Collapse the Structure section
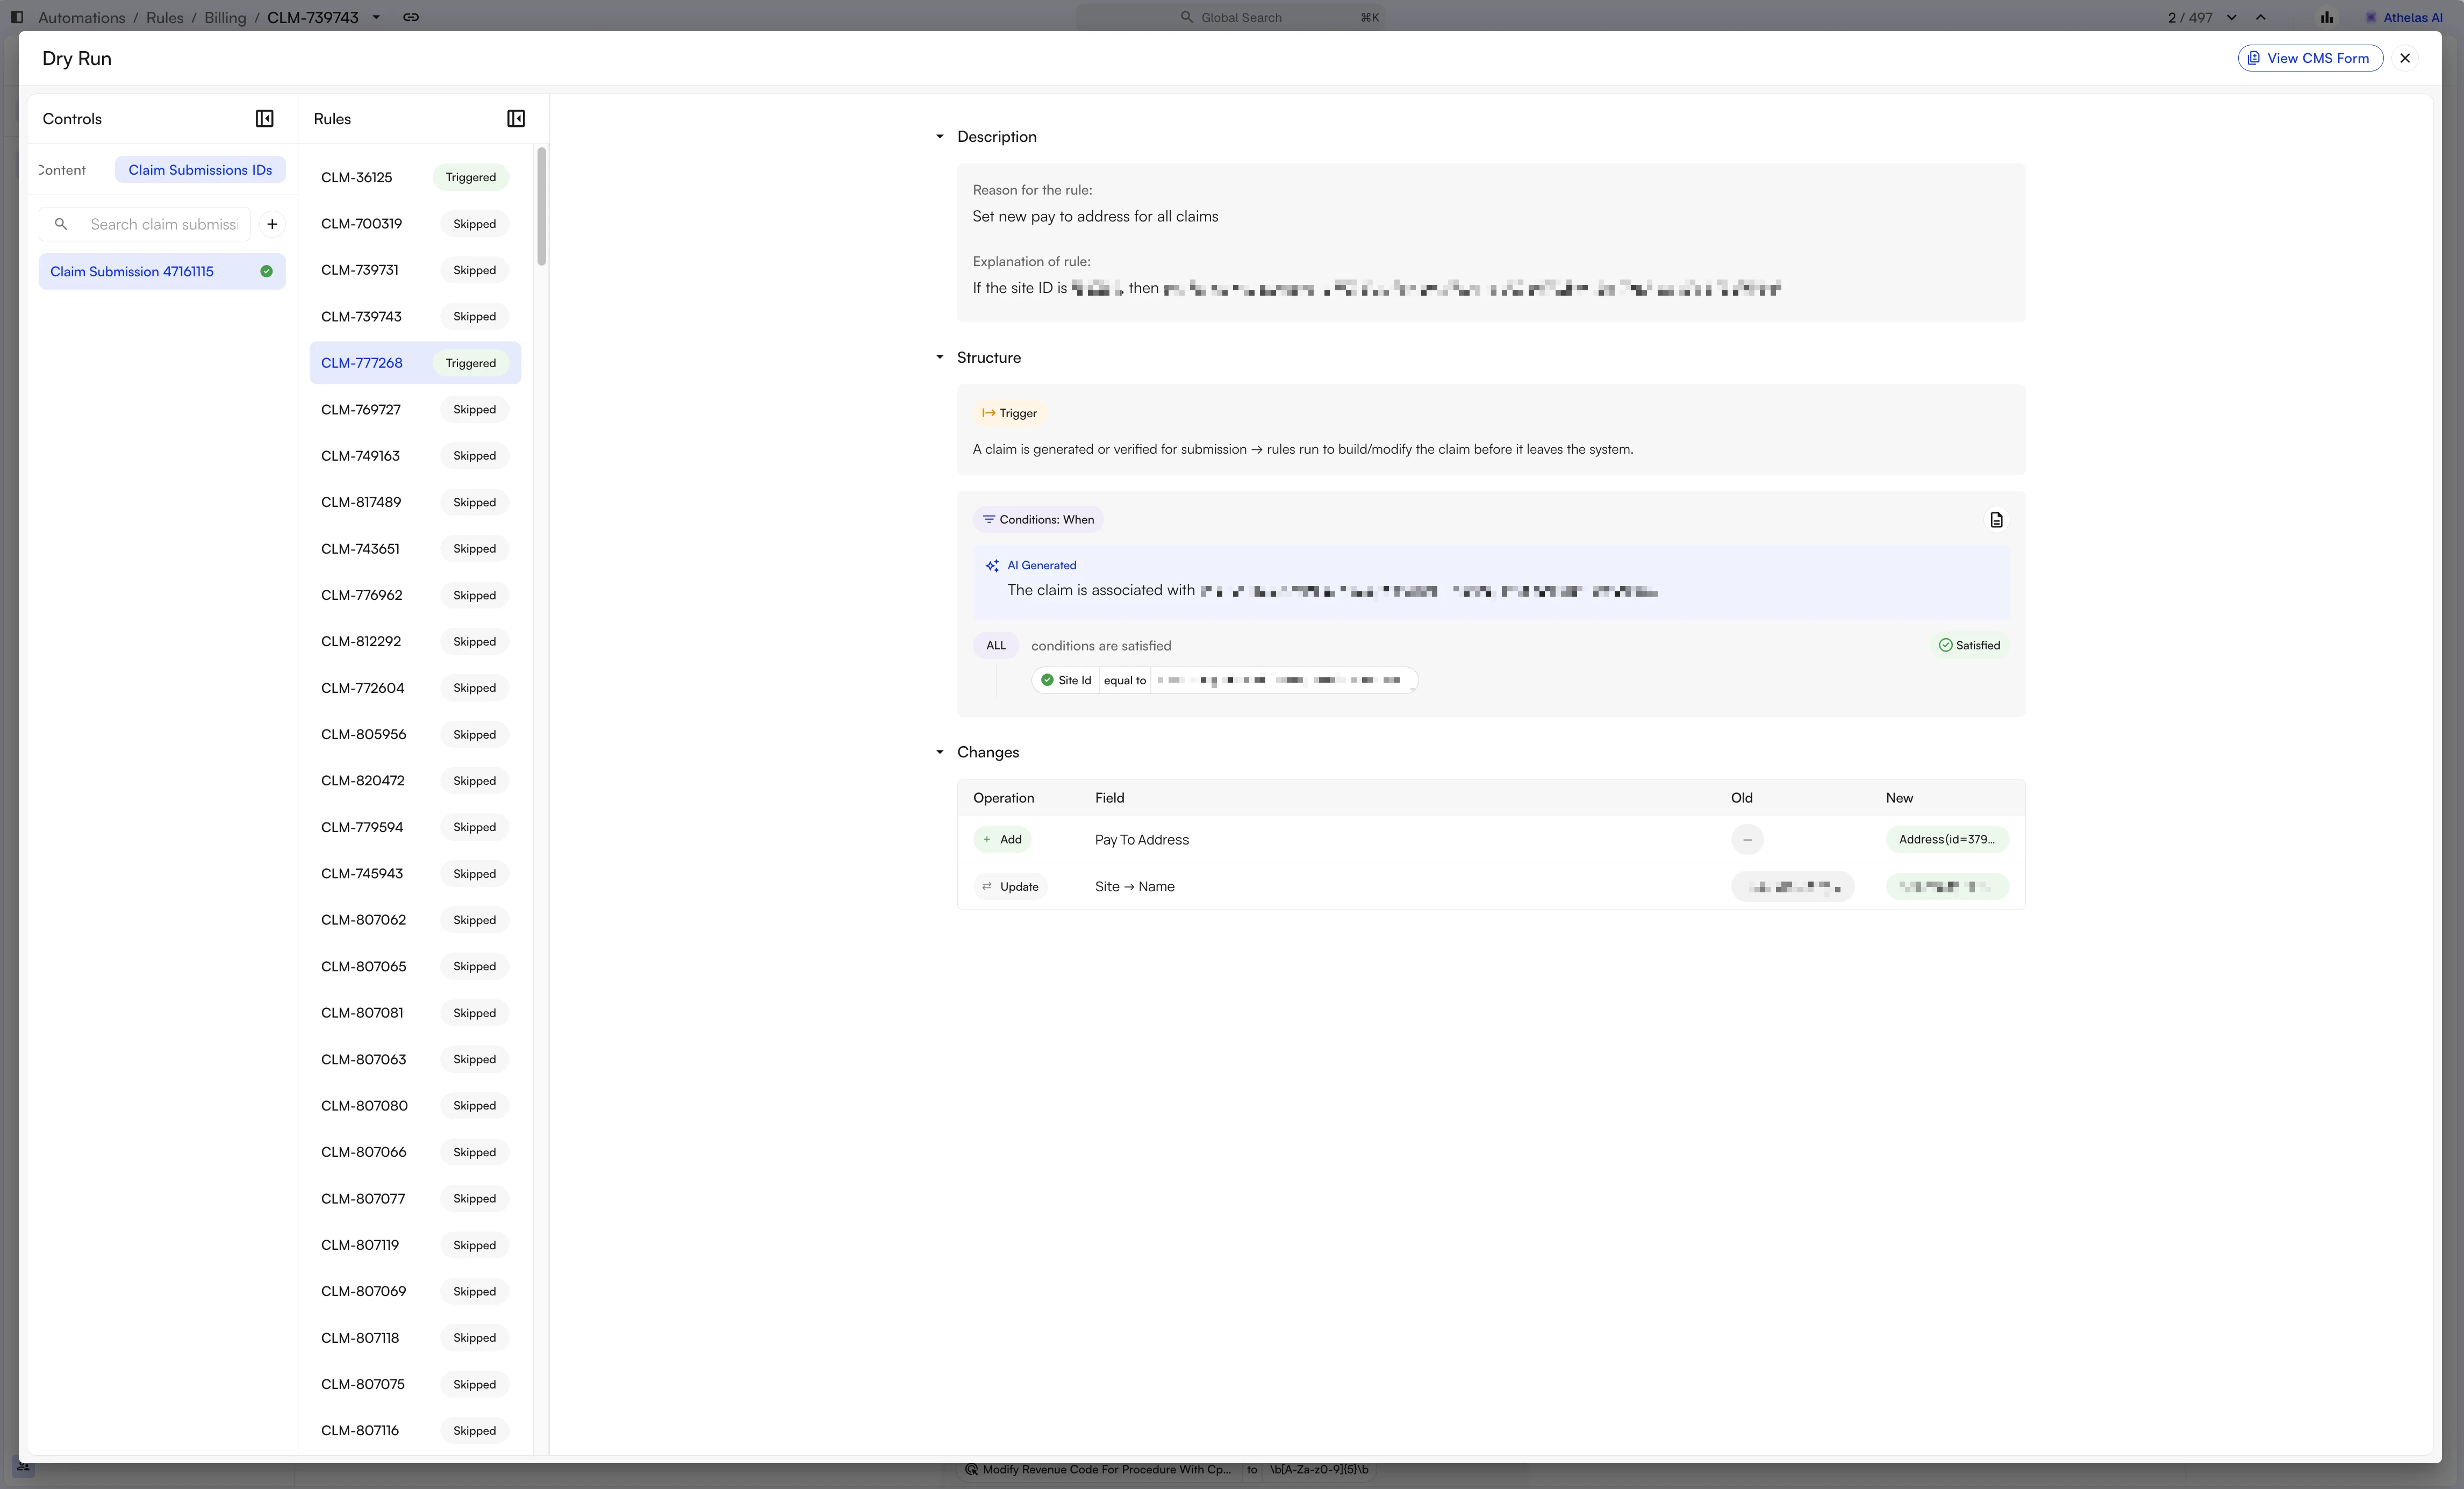This screenshot has height=1489, width=2464. pos(939,357)
